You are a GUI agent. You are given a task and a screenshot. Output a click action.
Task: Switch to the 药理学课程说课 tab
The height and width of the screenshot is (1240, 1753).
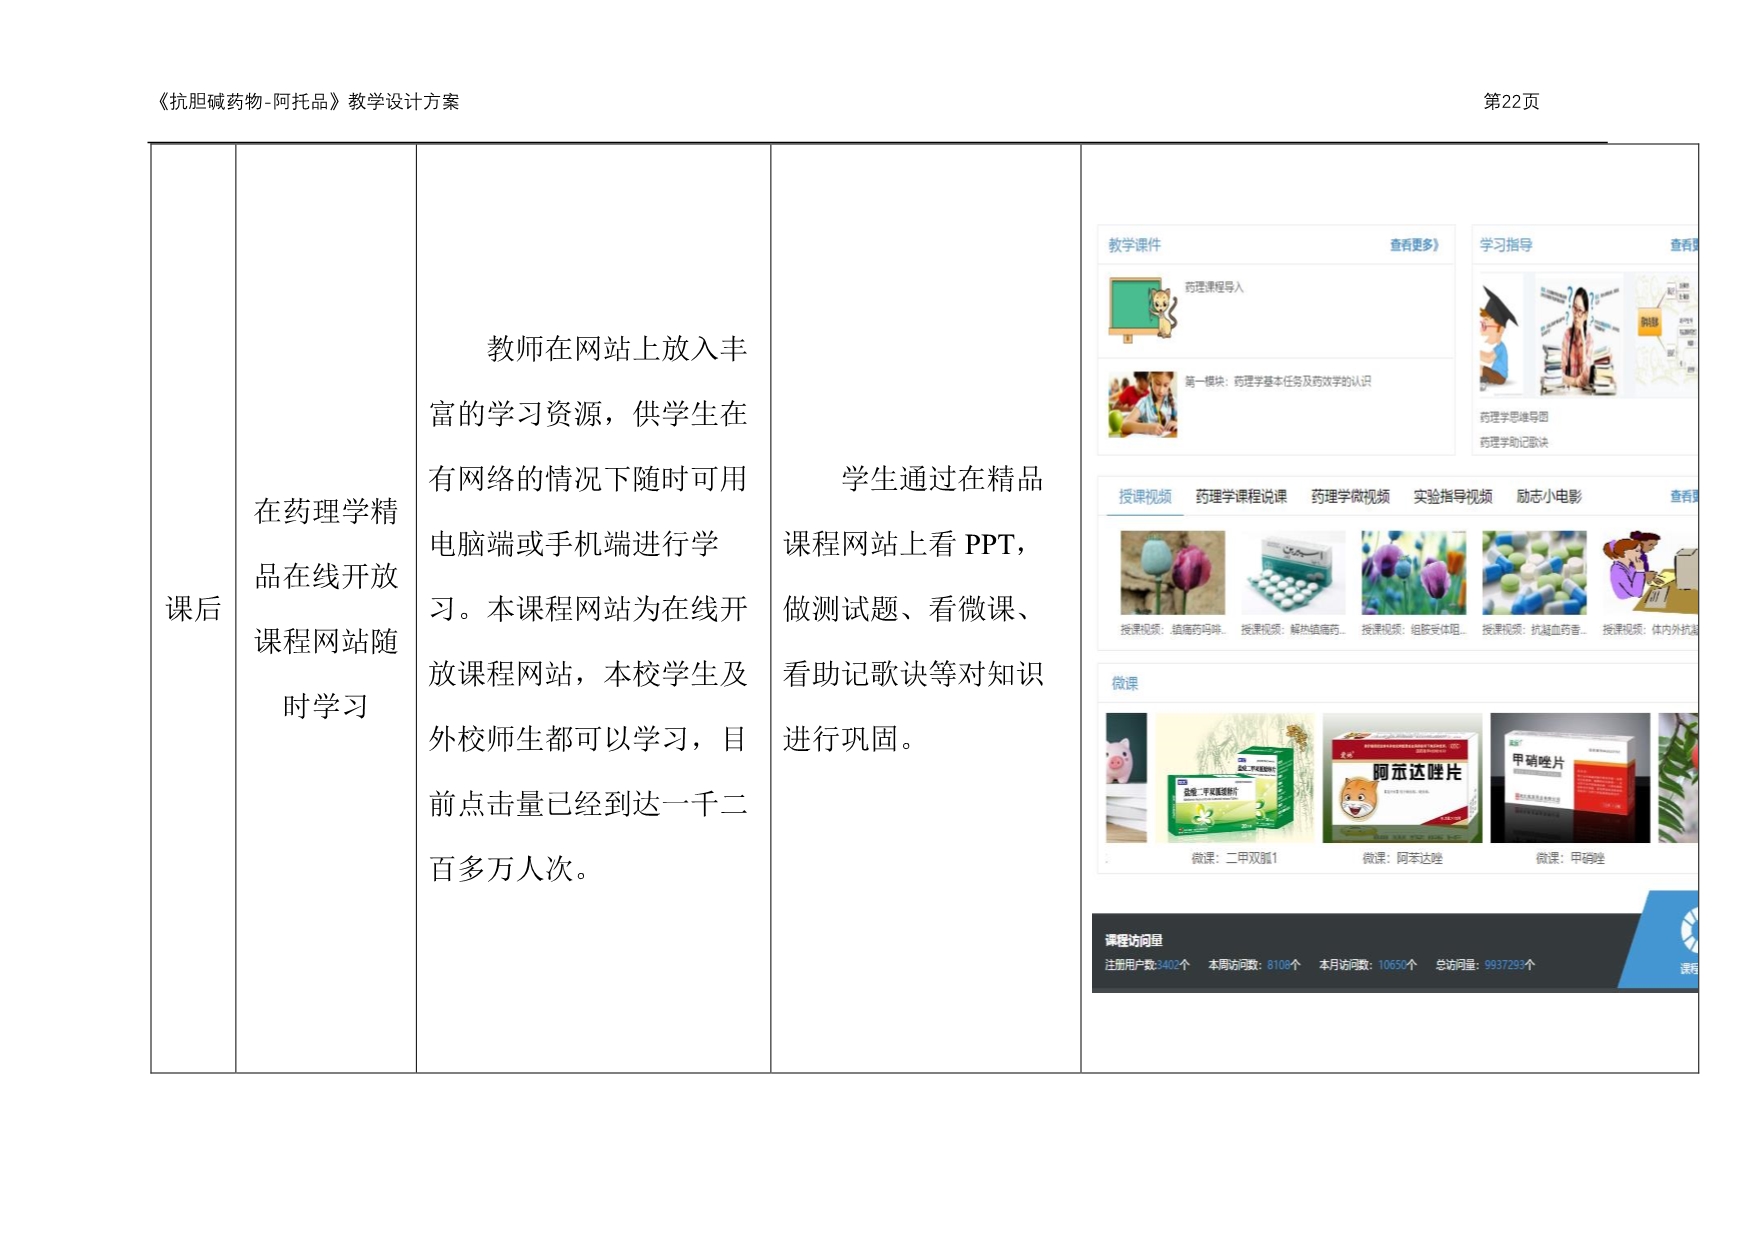point(1241,497)
